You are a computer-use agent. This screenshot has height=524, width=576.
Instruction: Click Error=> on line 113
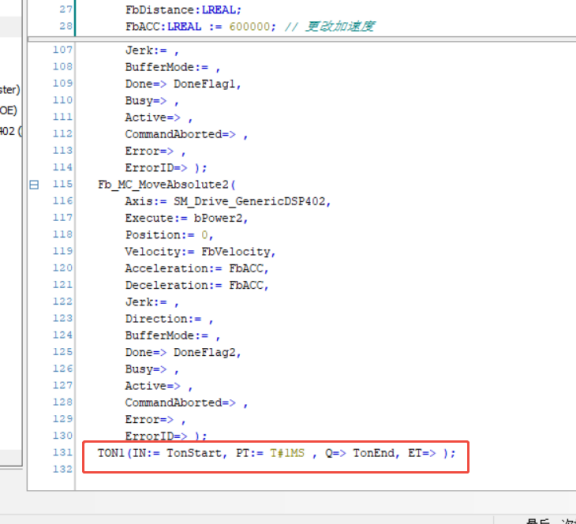pos(149,151)
